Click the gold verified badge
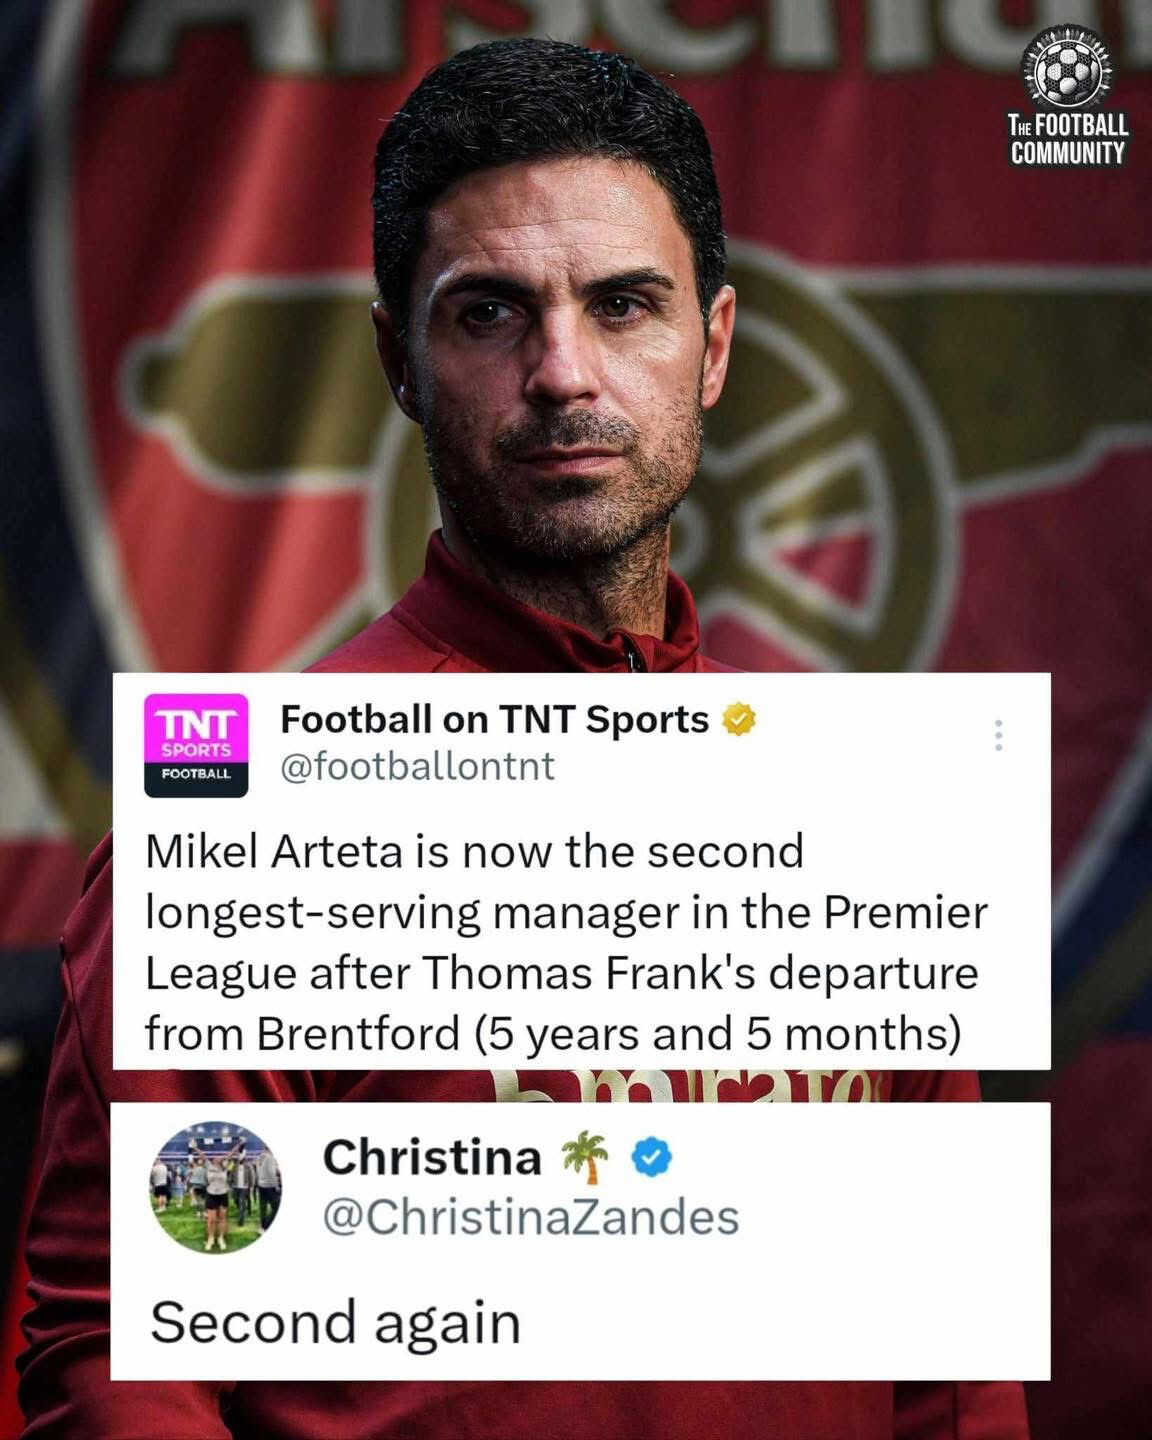1152x1440 pixels. point(738,719)
